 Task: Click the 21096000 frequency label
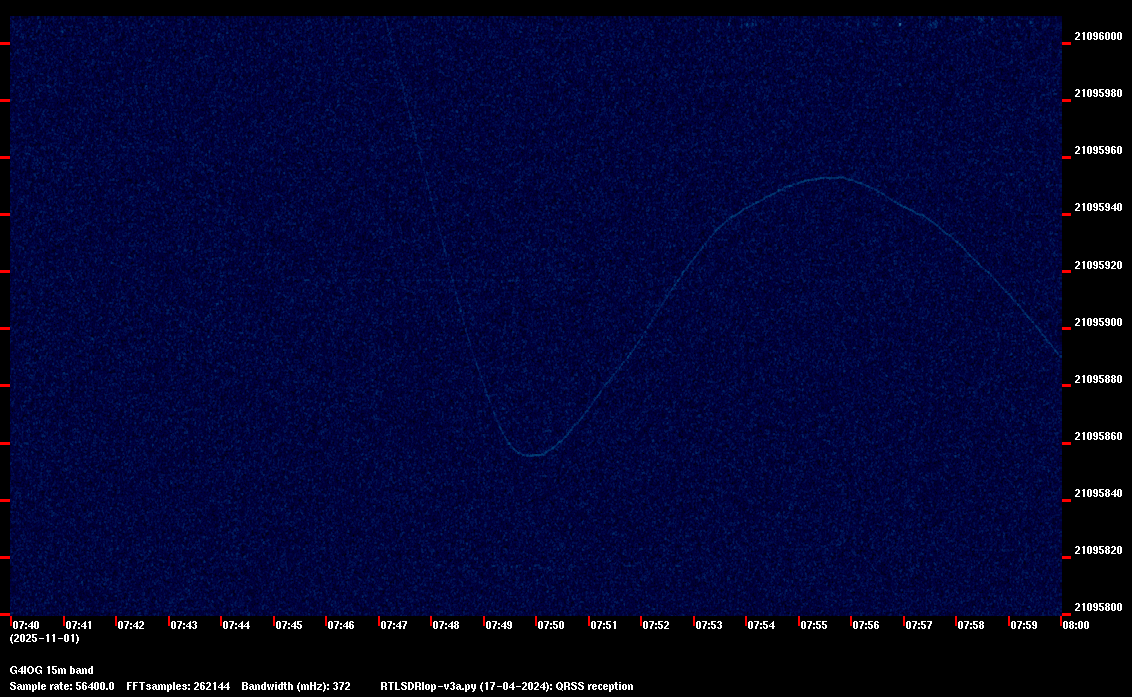(1098, 36)
